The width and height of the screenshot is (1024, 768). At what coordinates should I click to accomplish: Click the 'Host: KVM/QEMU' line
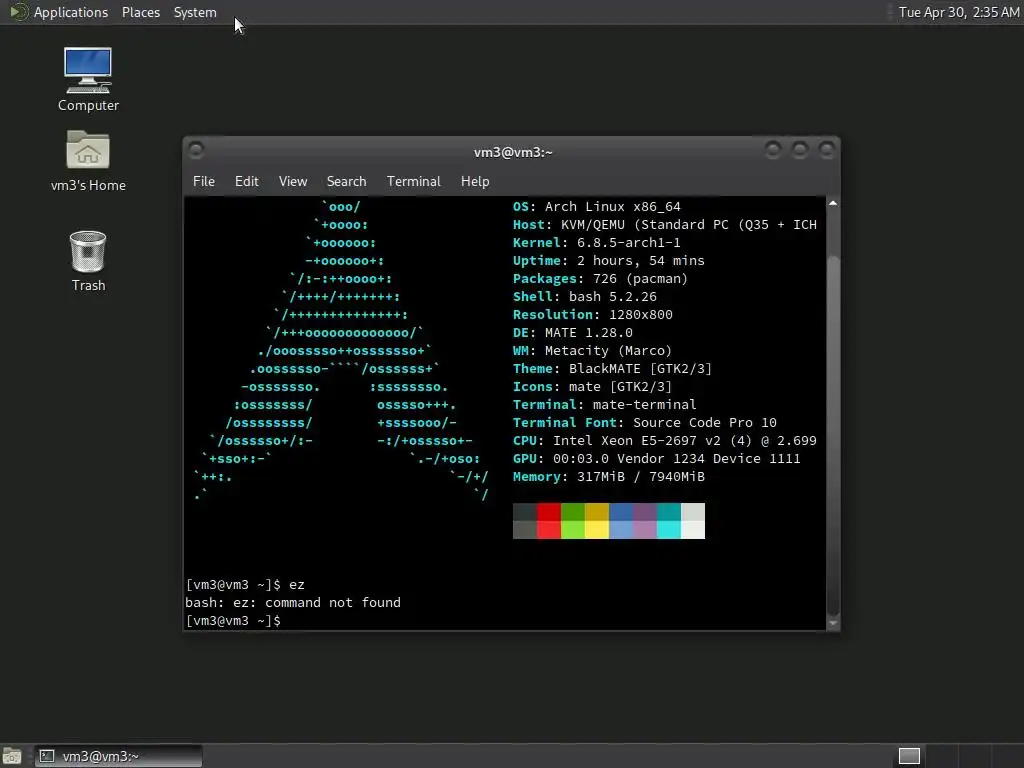(665, 225)
